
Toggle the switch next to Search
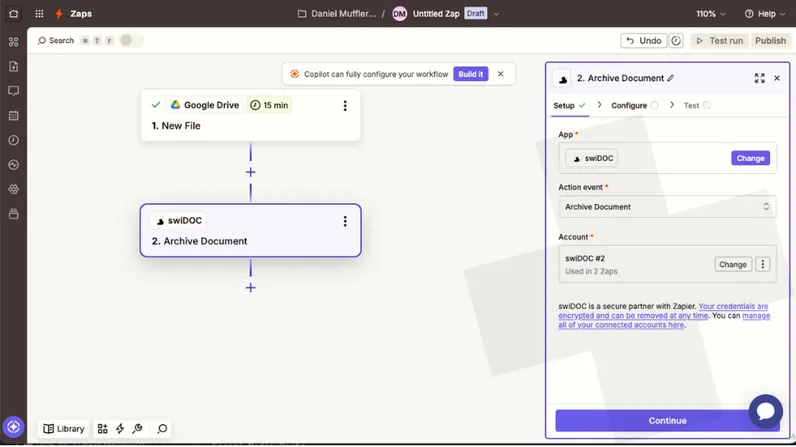pos(131,41)
